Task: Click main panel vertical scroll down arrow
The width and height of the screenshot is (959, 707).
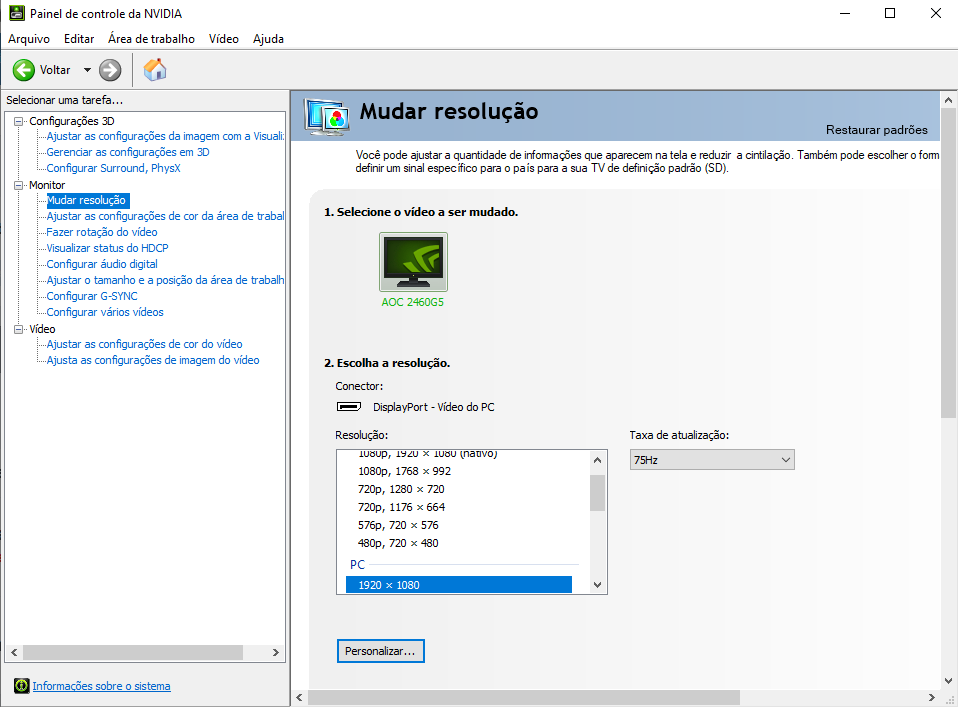Action: pos(949,680)
